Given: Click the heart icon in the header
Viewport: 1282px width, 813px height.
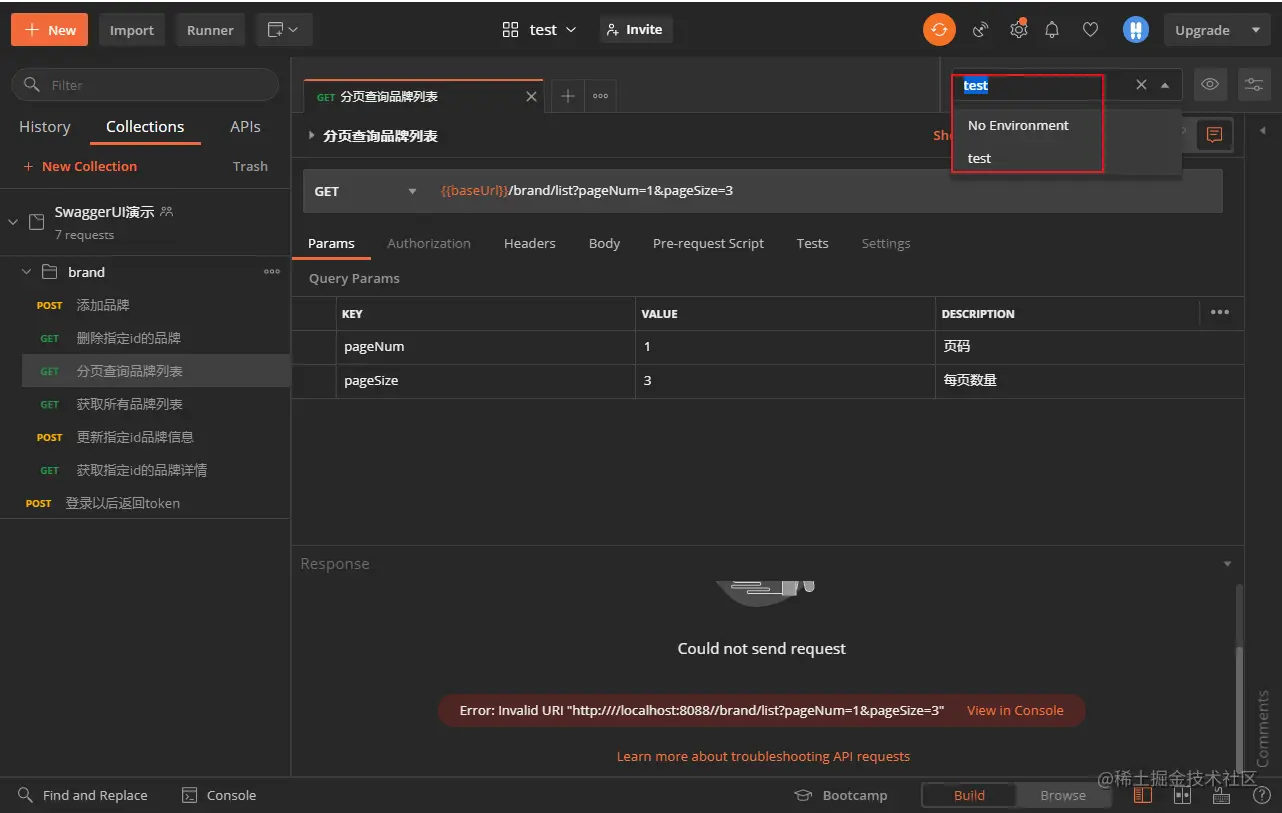Looking at the screenshot, I should pyautogui.click(x=1090, y=30).
